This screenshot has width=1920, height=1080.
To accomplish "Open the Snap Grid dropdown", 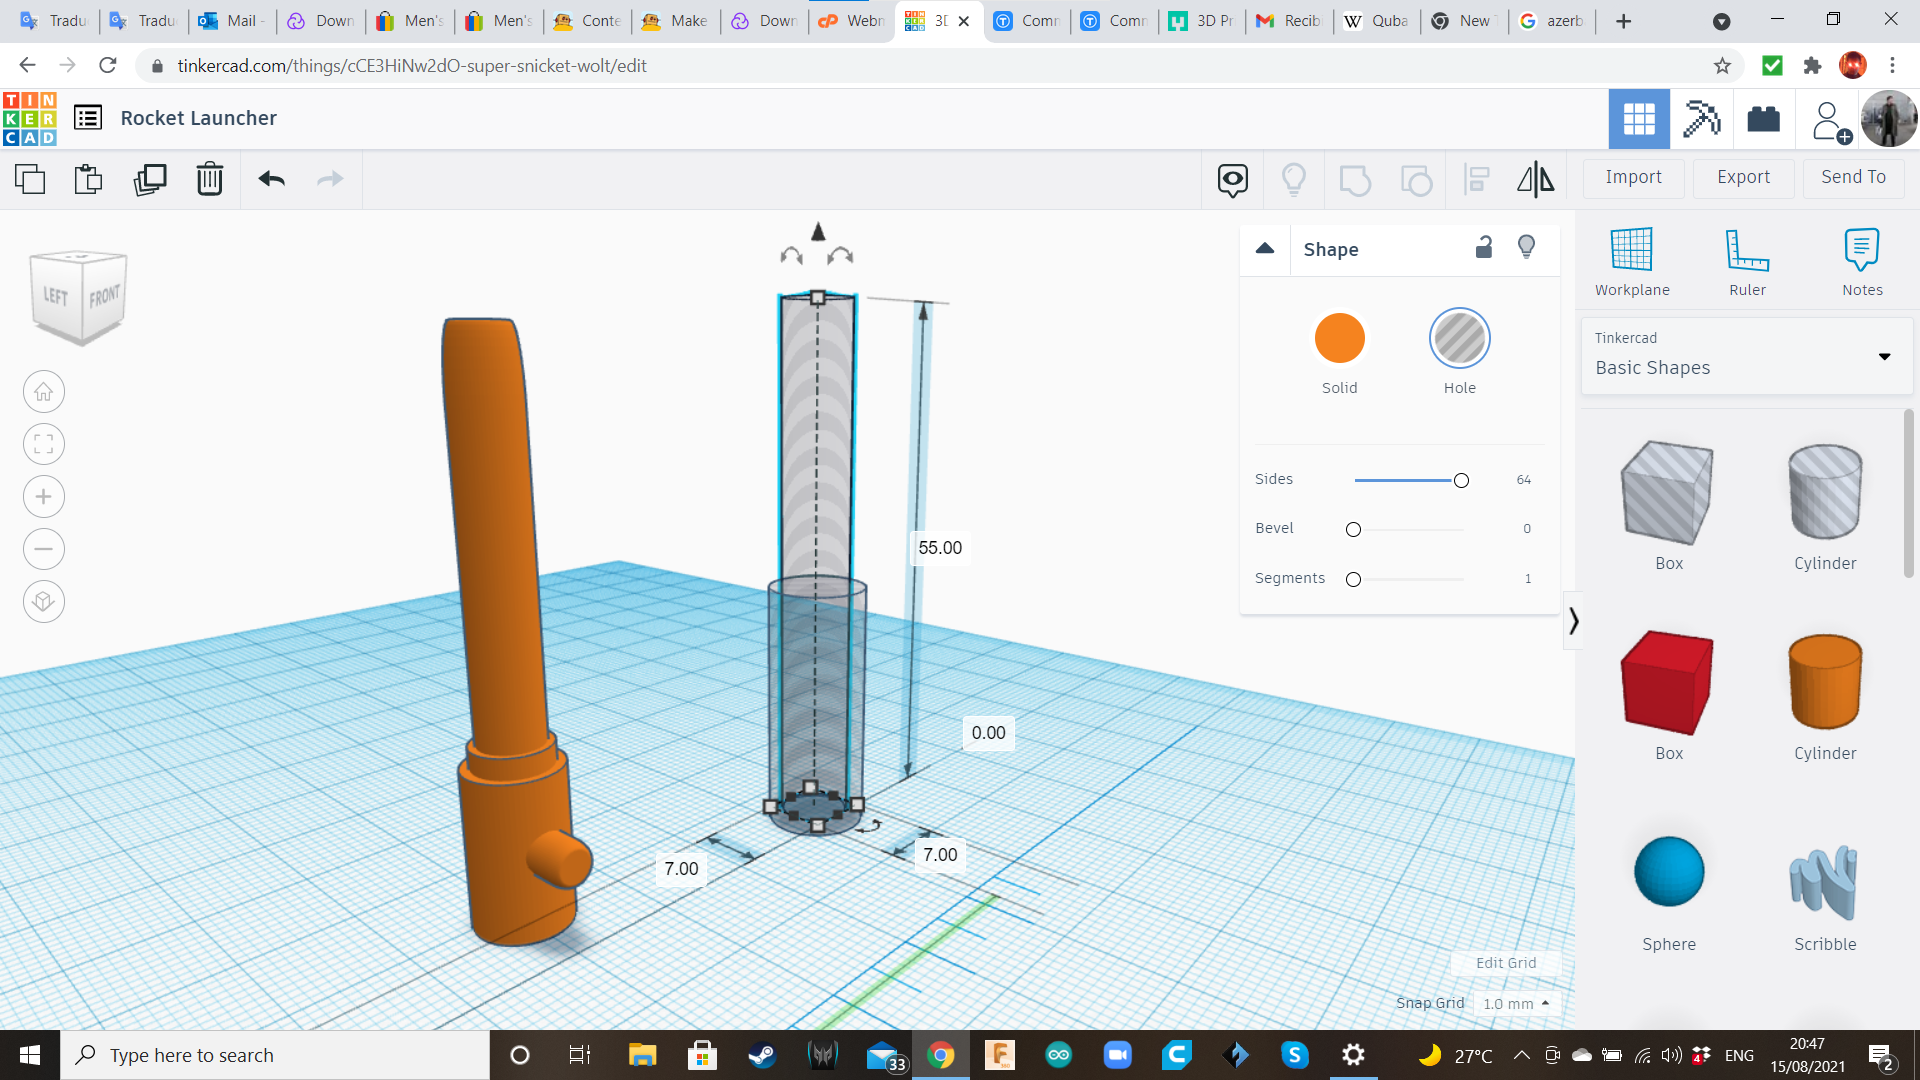I will pos(1516,1003).
